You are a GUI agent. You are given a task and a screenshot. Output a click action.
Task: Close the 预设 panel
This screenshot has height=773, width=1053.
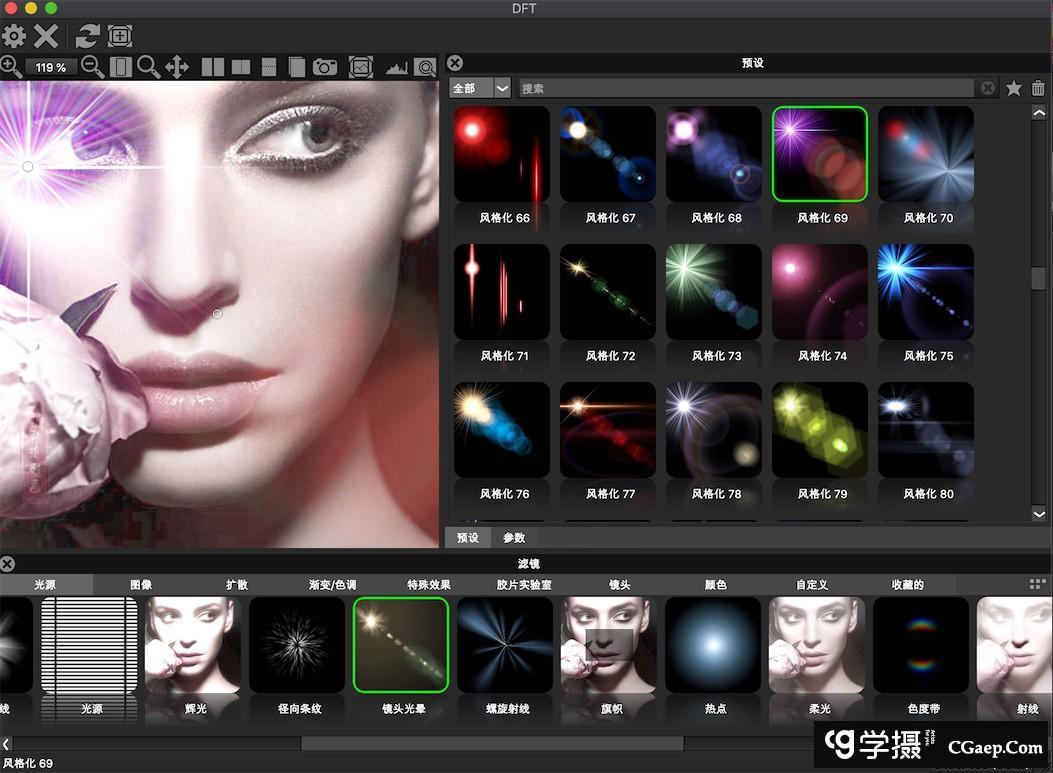[455, 63]
